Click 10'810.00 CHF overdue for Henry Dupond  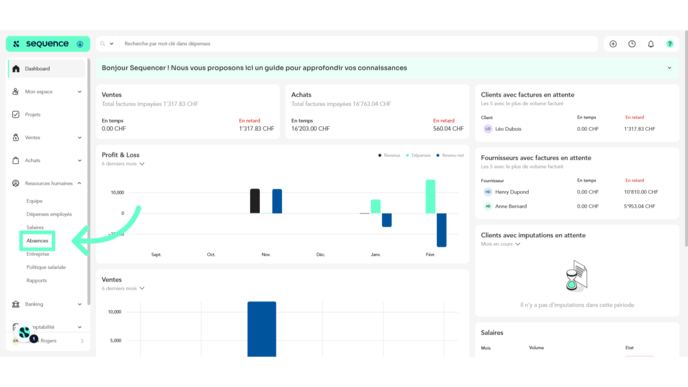tap(641, 192)
